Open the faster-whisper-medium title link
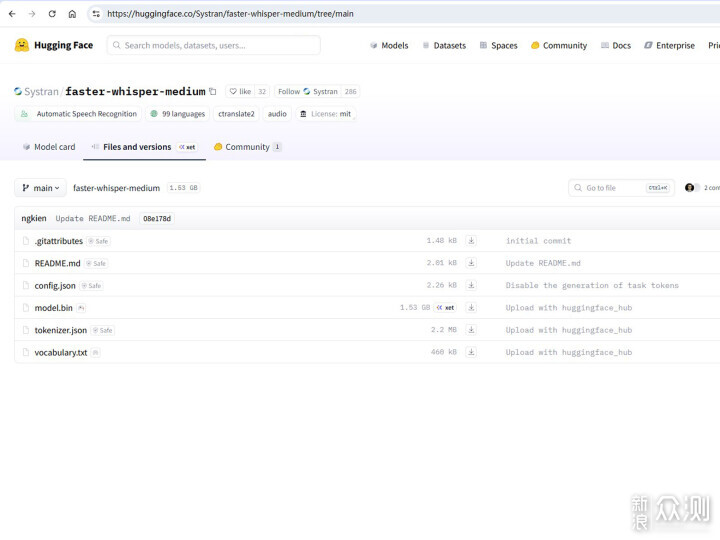This screenshot has height=540, width=720. point(135,91)
